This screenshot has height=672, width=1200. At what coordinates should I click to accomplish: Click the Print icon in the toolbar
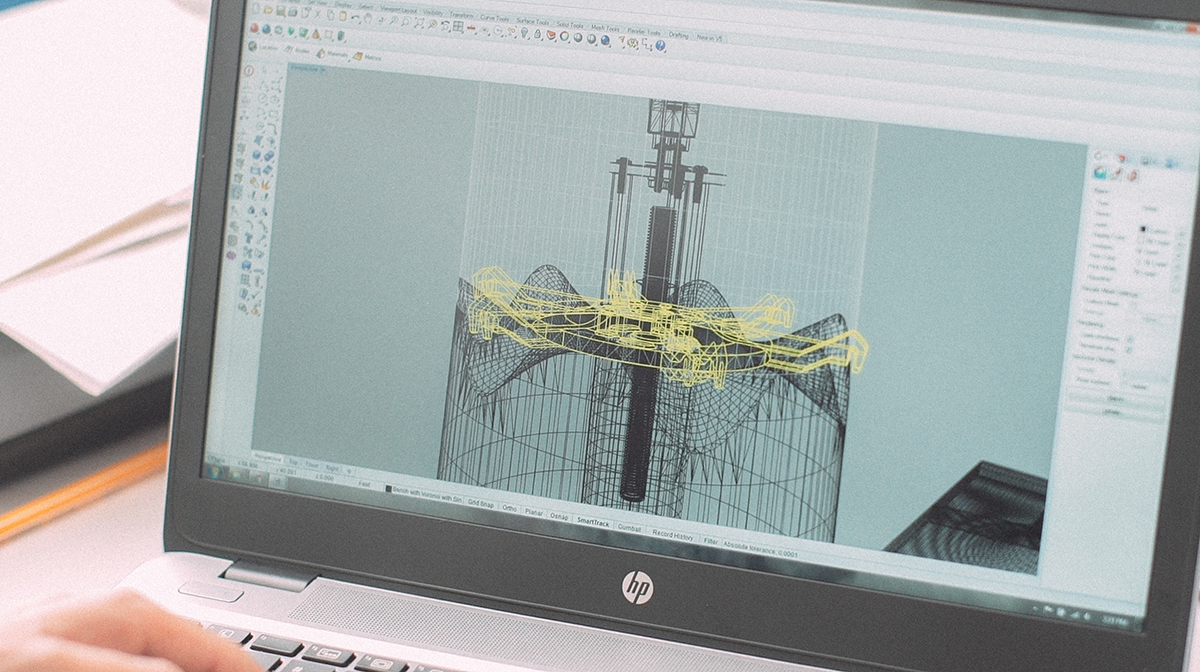(x=292, y=12)
